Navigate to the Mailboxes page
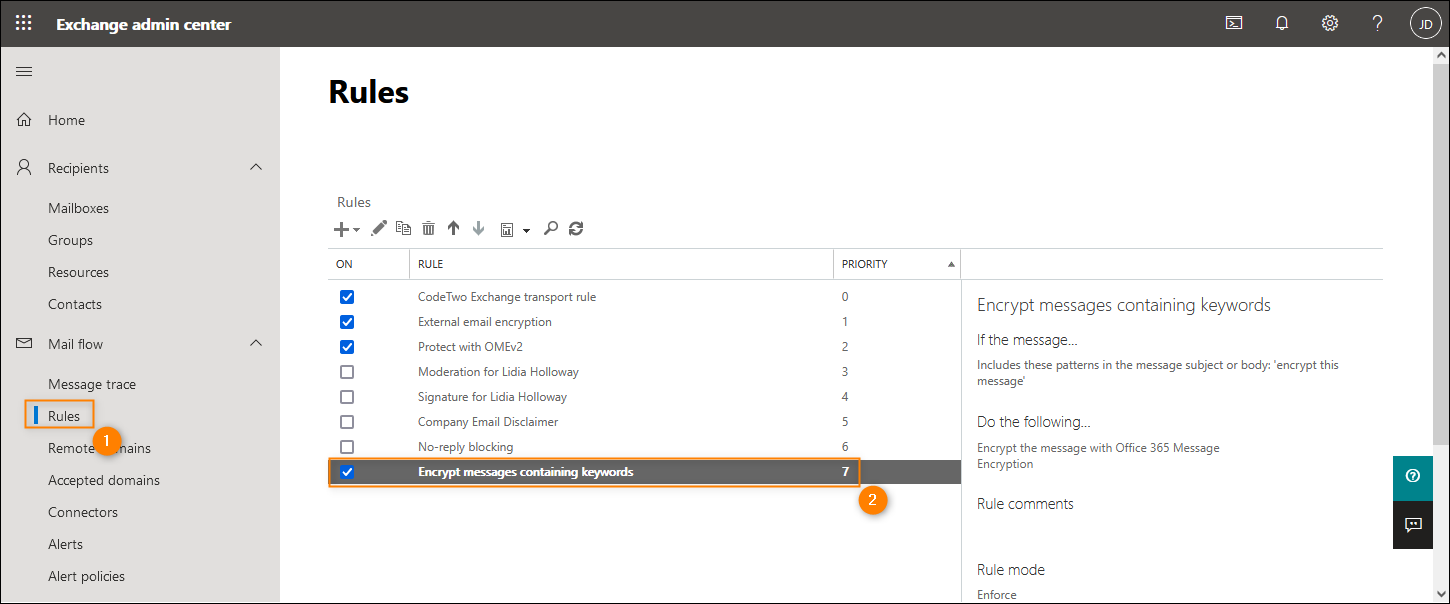Image resolution: width=1450 pixels, height=604 pixels. (78, 207)
